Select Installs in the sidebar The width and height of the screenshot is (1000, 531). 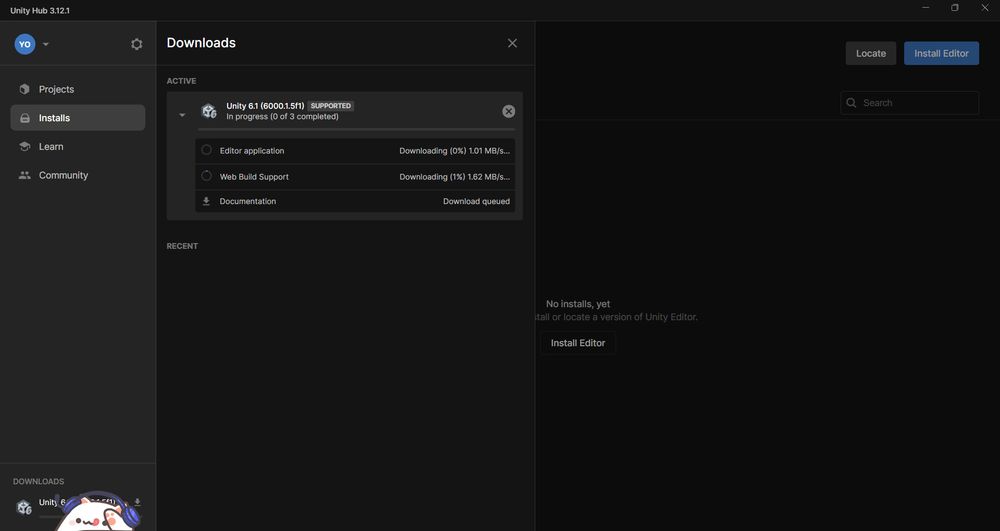point(77,118)
